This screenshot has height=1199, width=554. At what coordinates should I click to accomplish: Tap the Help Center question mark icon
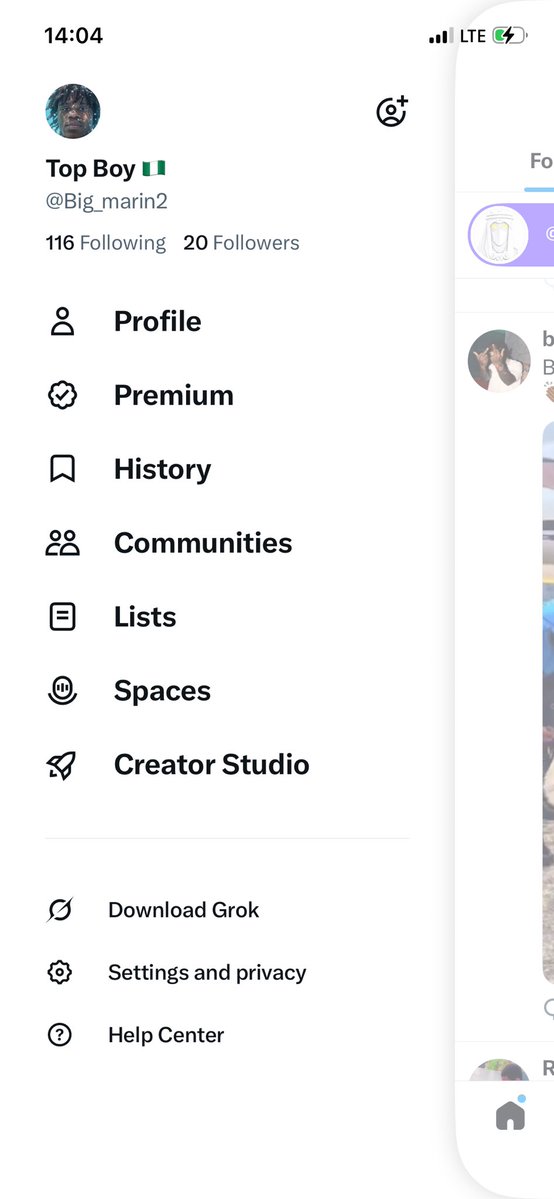[60, 1035]
